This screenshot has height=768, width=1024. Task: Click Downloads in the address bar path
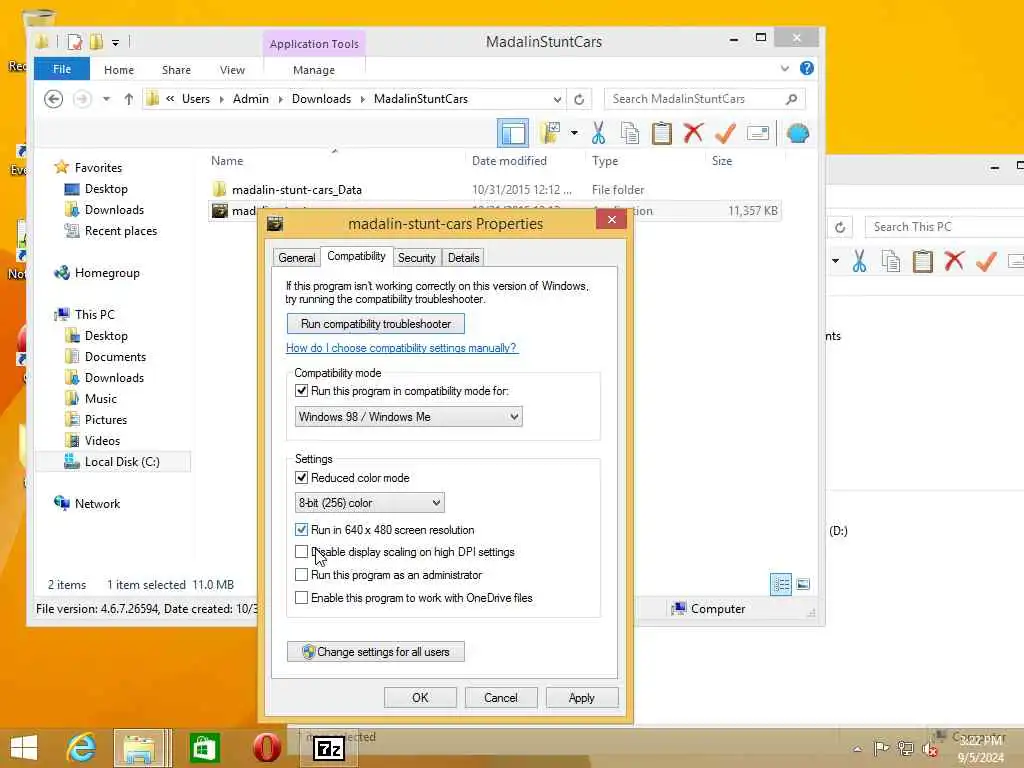pos(321,99)
